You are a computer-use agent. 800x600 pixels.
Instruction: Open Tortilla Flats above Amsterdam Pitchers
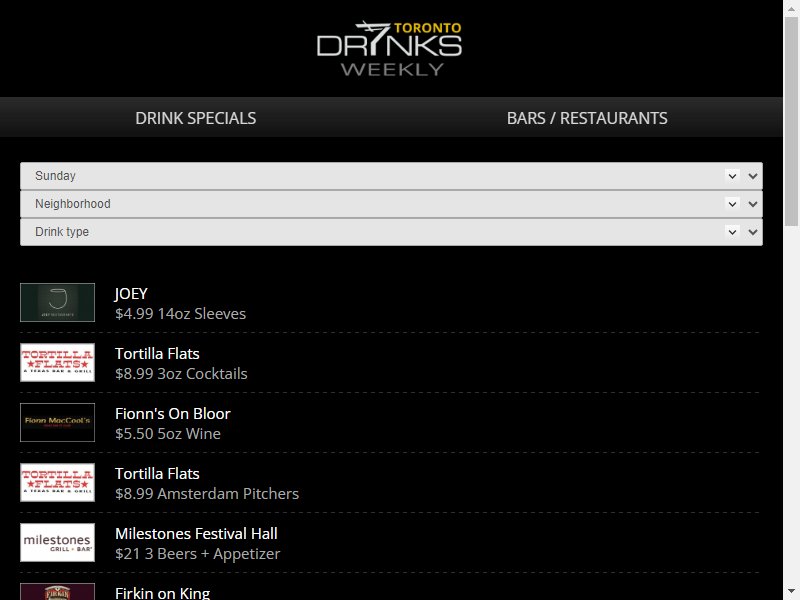[x=157, y=473]
